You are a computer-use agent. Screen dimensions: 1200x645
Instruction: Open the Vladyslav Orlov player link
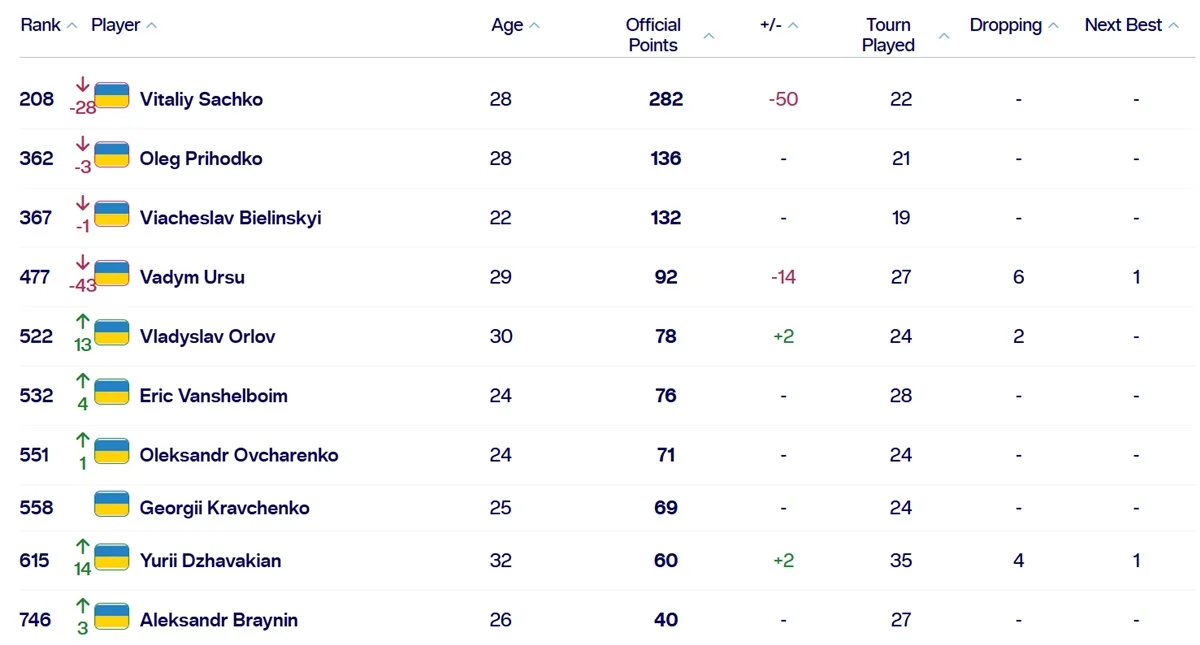click(x=207, y=337)
